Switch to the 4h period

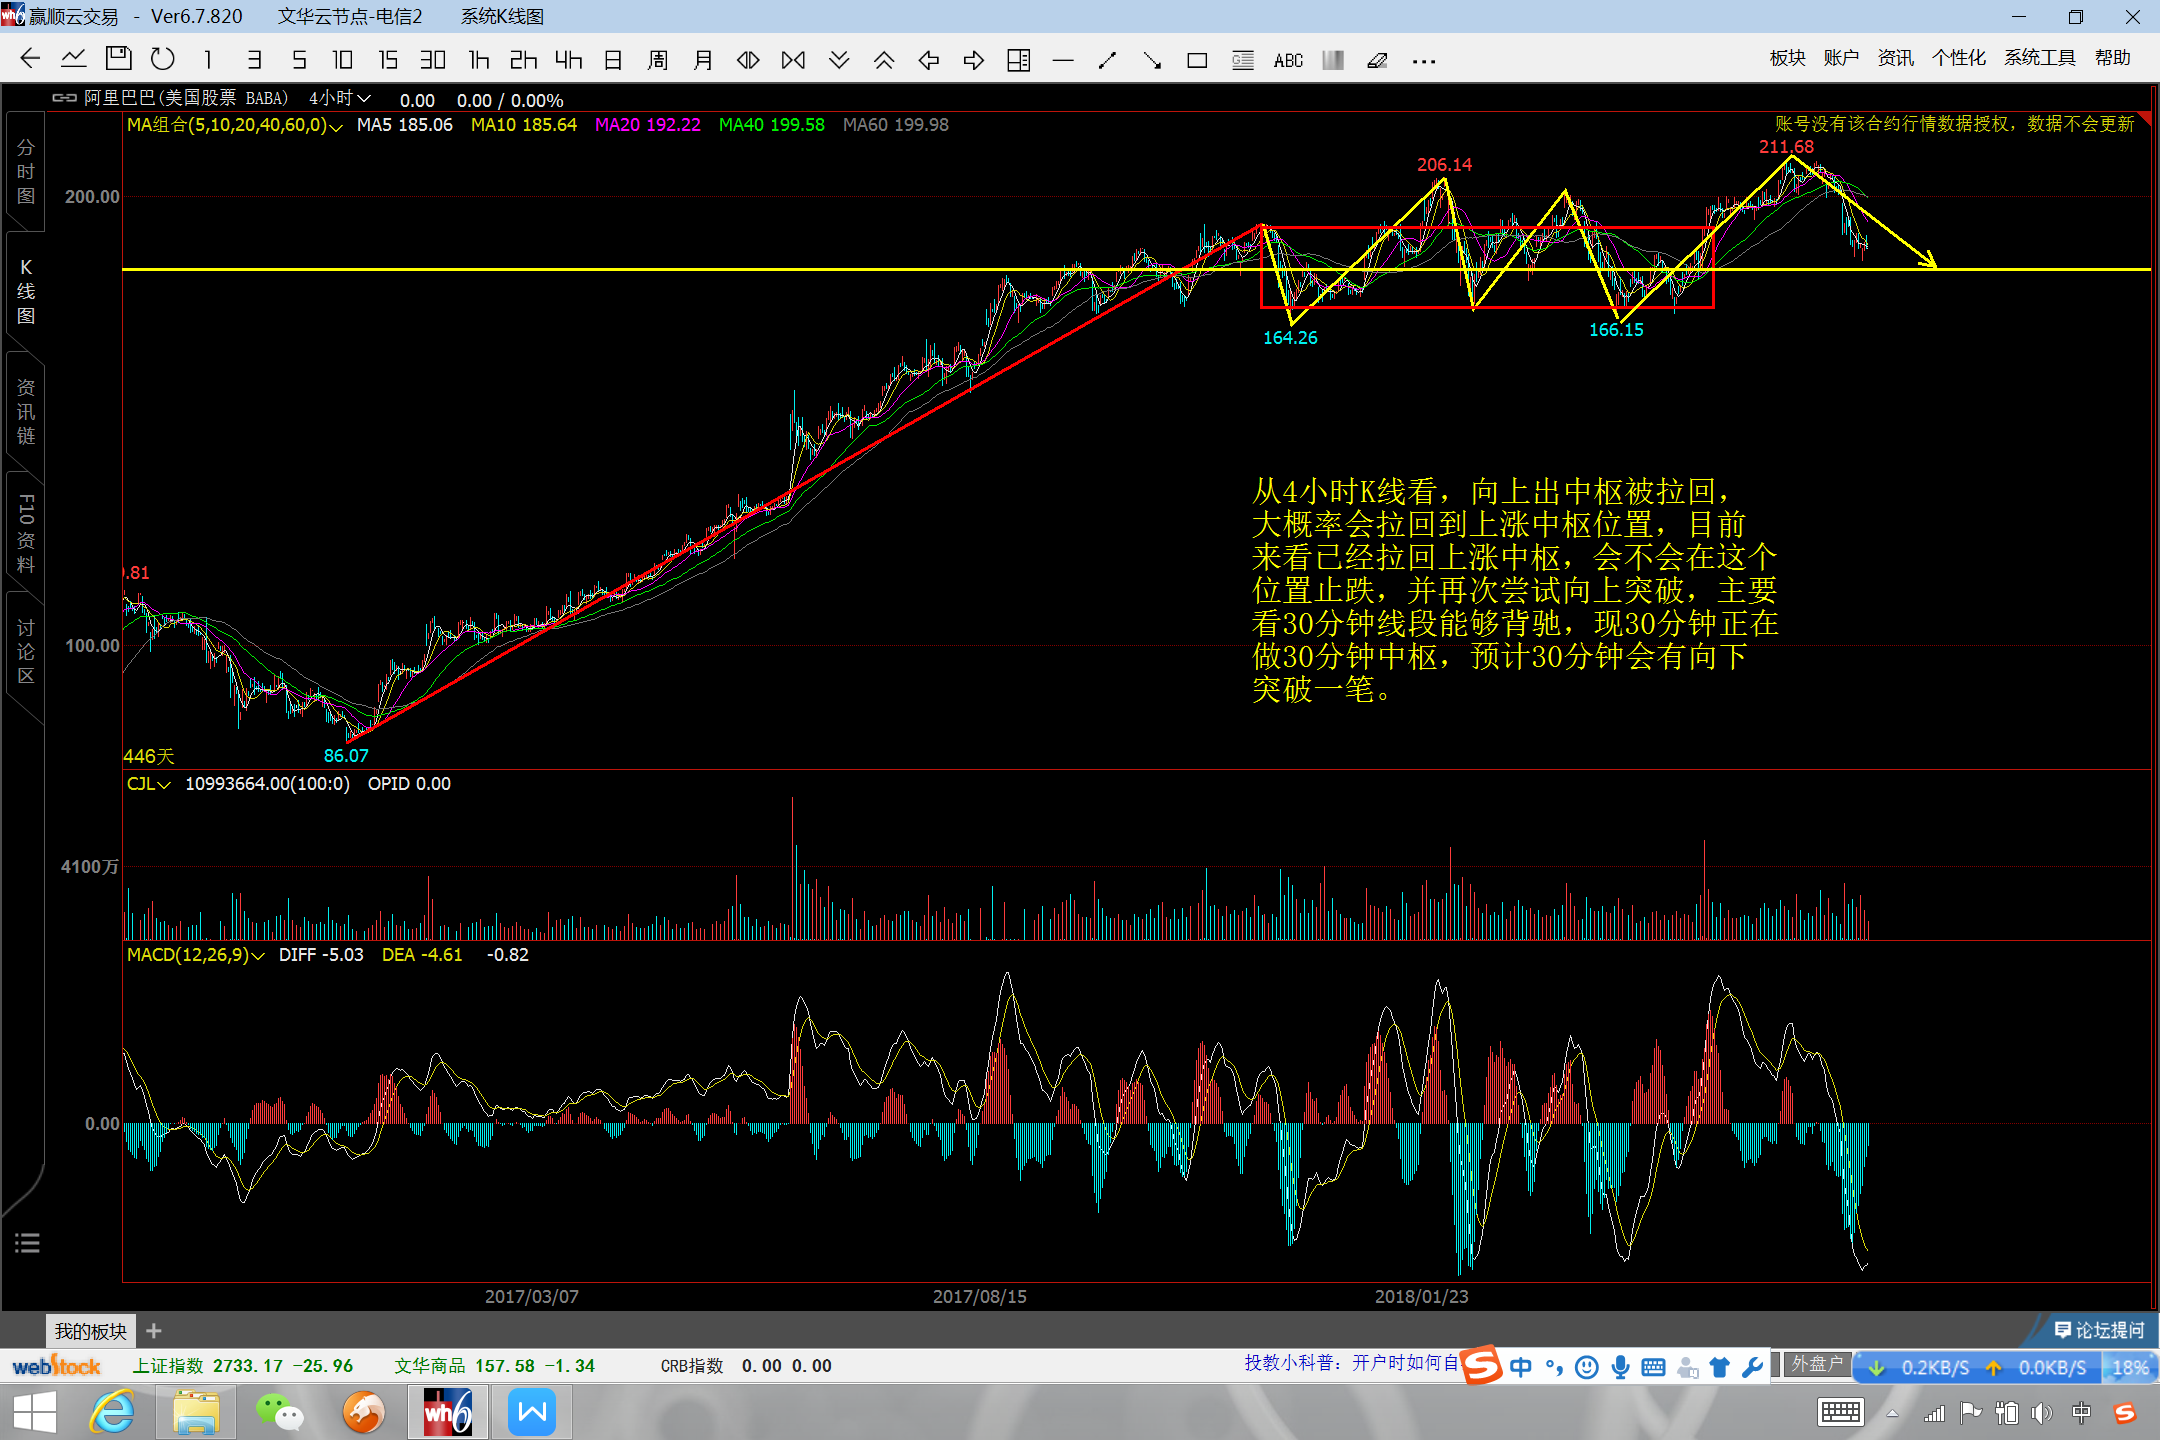point(568,60)
